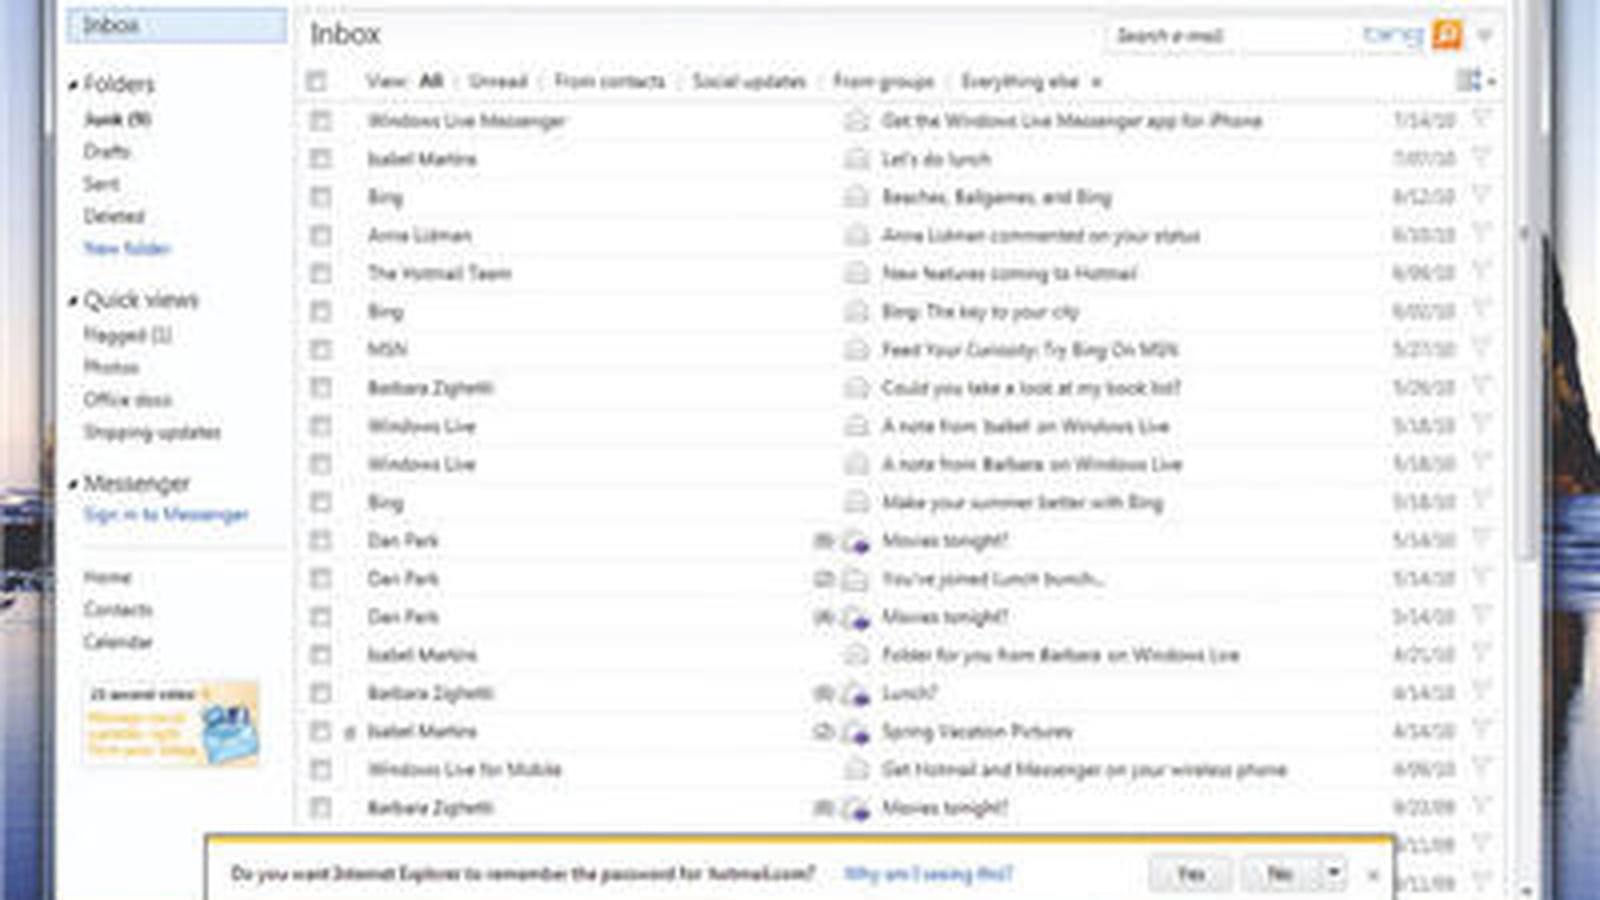This screenshot has width=1600, height=900.
Task: Flag the Windows Live Messenger iPhone app email
Action: pos(1481,120)
